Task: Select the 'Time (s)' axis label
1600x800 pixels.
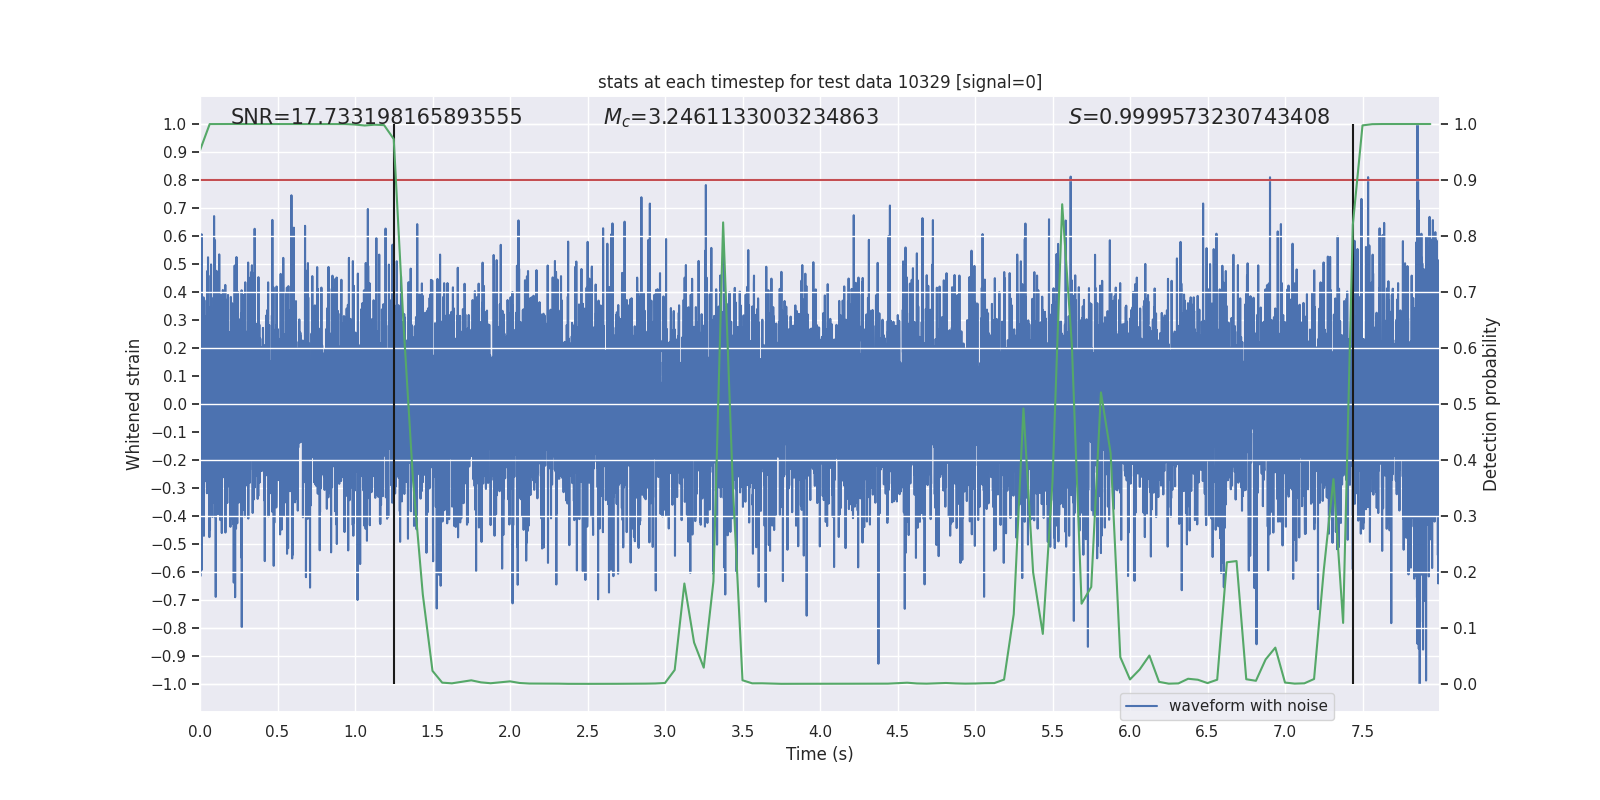Action: [x=820, y=754]
